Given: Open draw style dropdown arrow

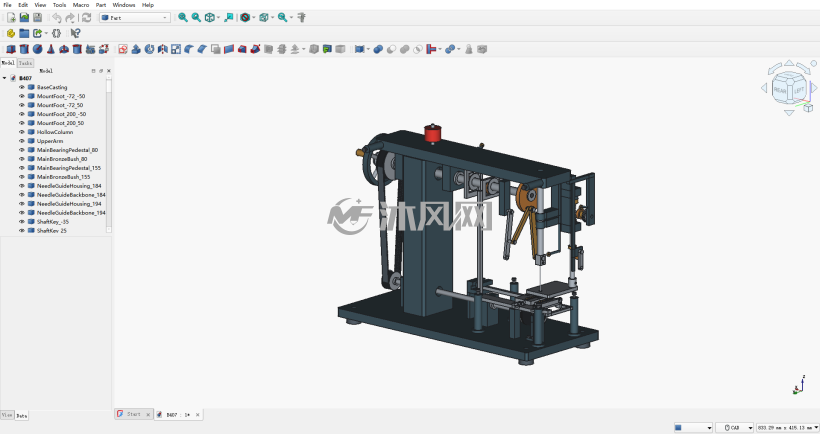Looking at the screenshot, I should point(254,17).
